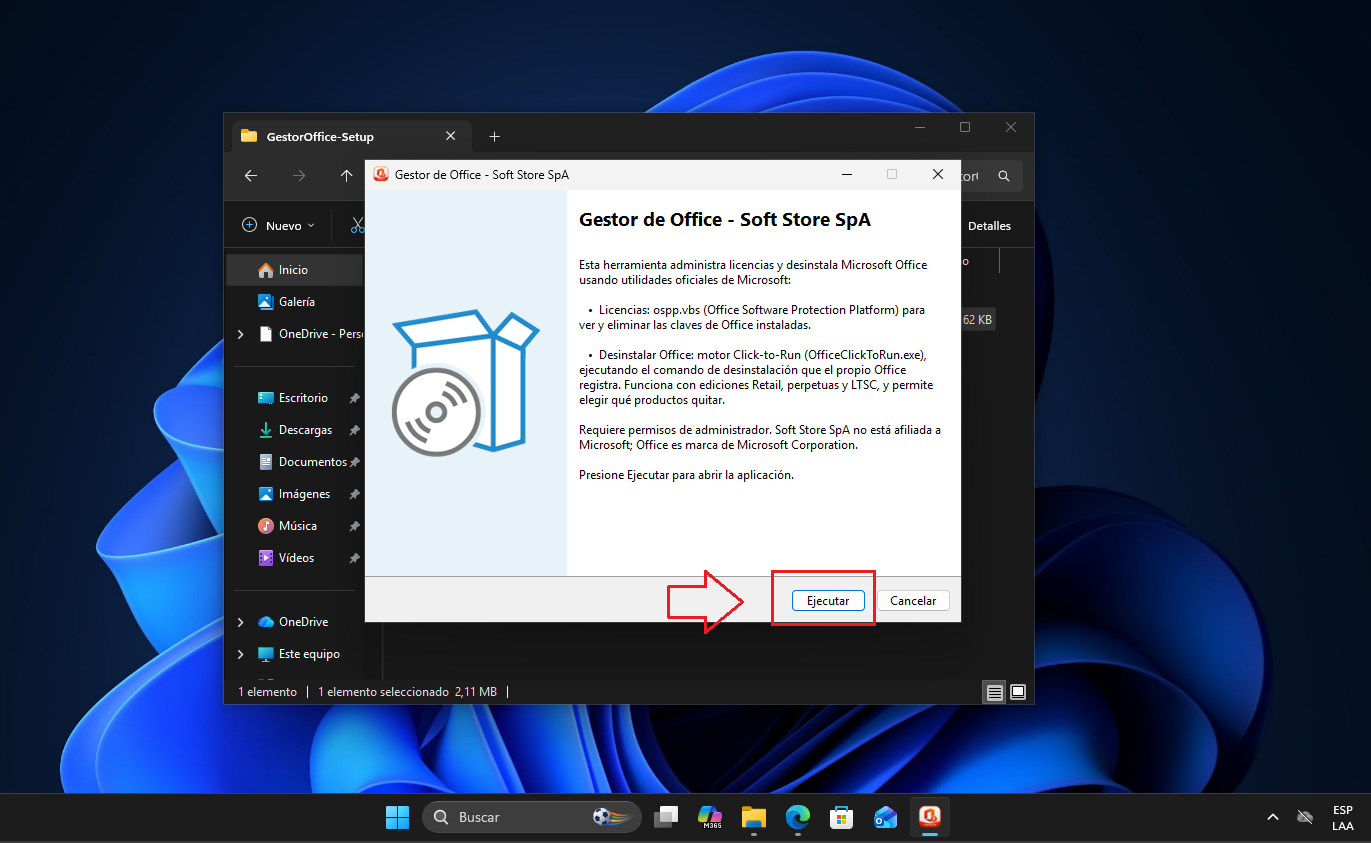The width and height of the screenshot is (1371, 843).
Task: Open the Windows Start menu
Action: click(x=397, y=817)
